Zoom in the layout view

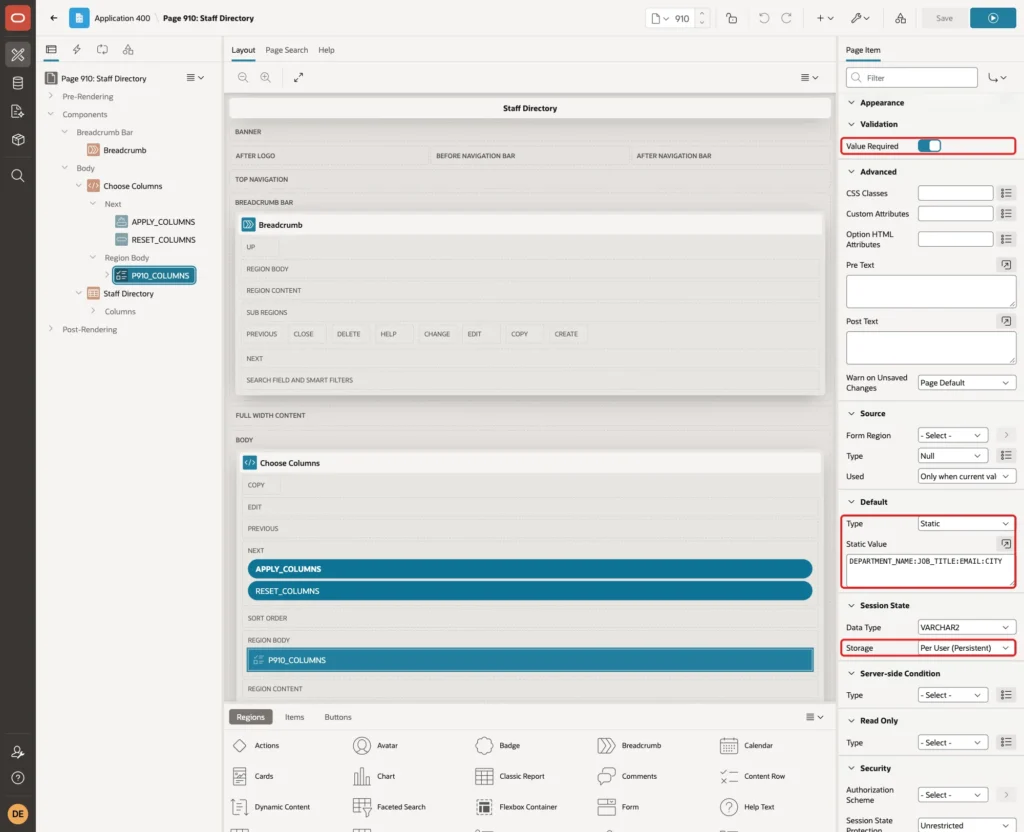click(266, 78)
